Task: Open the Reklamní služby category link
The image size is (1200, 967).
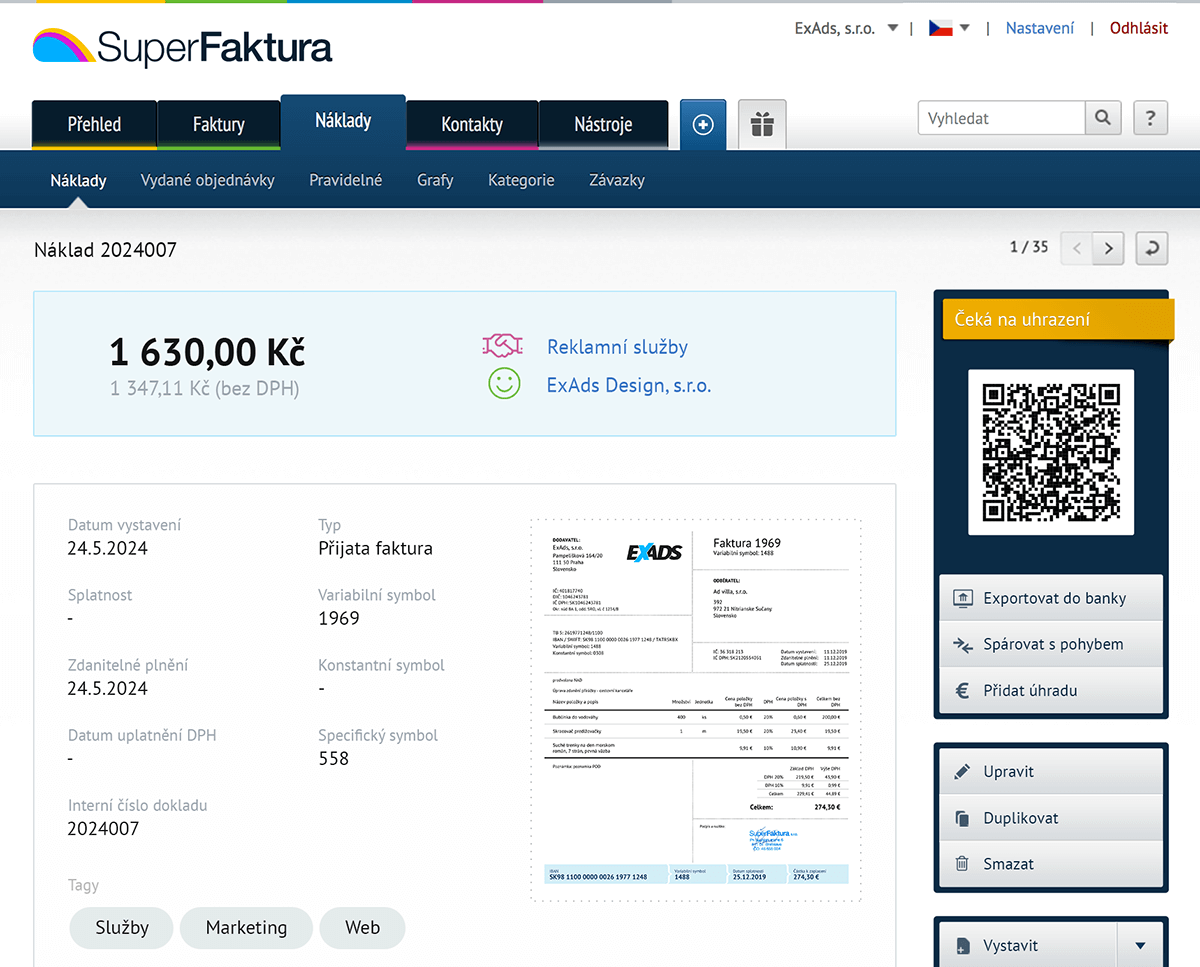Action: click(617, 347)
